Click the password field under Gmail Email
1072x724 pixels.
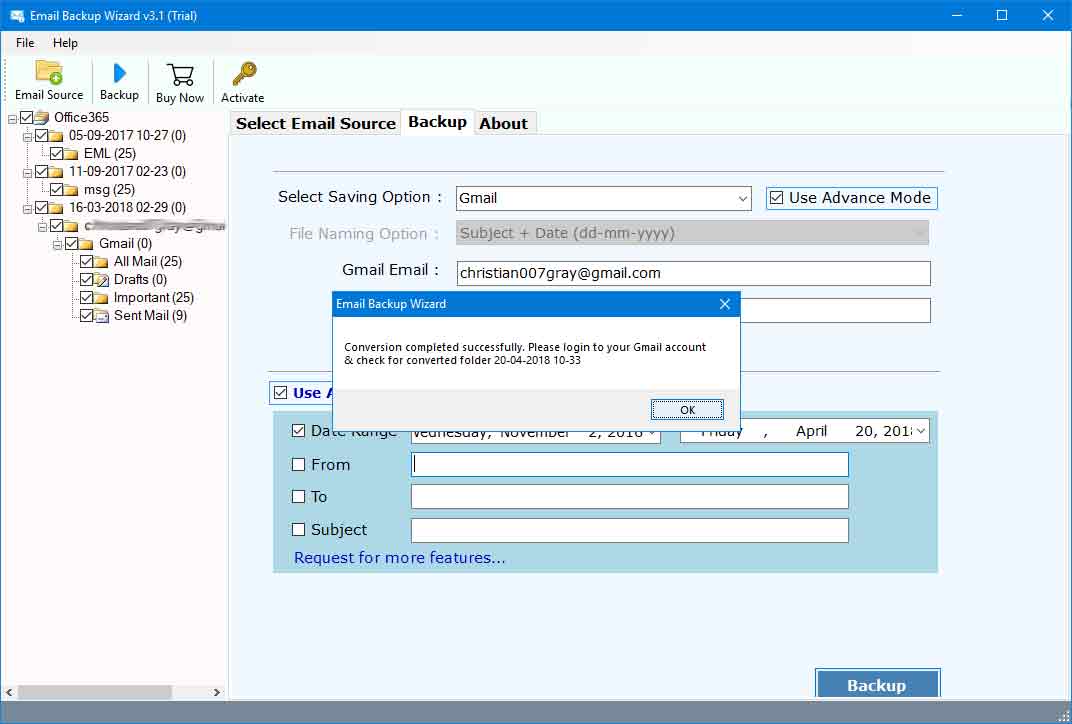click(835, 310)
